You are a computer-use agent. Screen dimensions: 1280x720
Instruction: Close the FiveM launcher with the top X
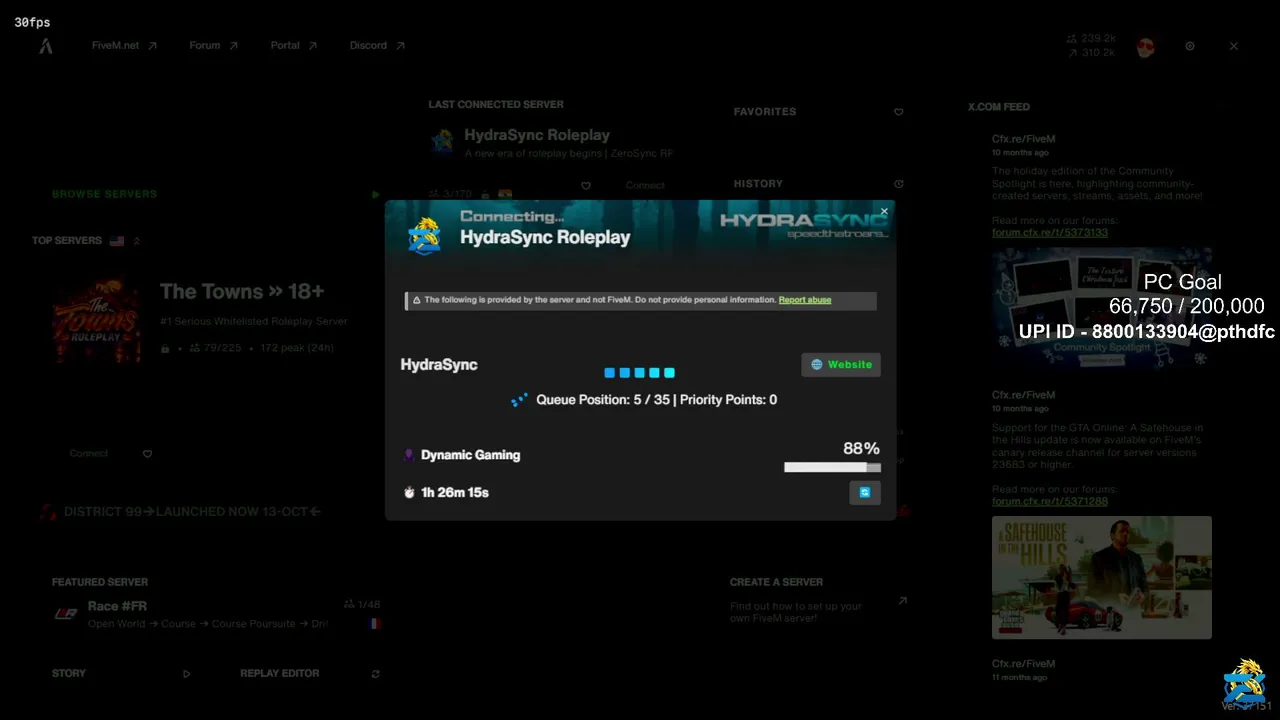1234,46
